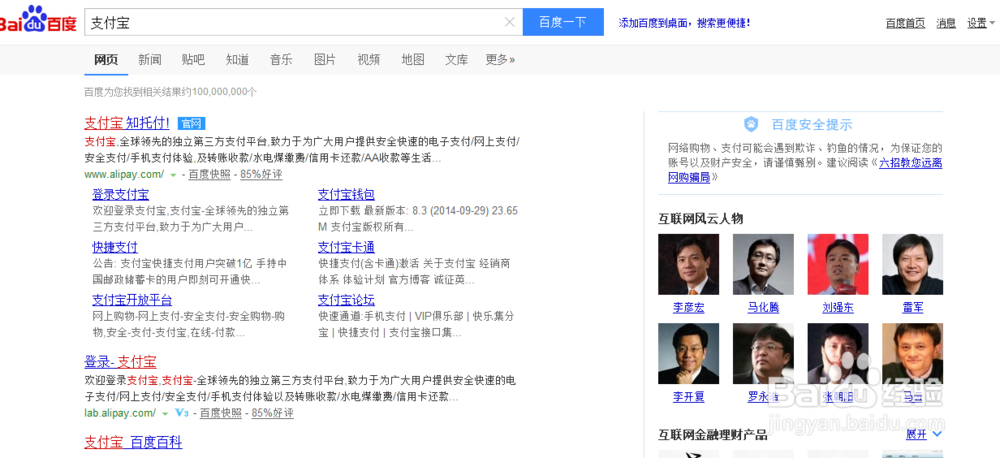Click the lab.alipay.com/ green URL

pos(120,413)
